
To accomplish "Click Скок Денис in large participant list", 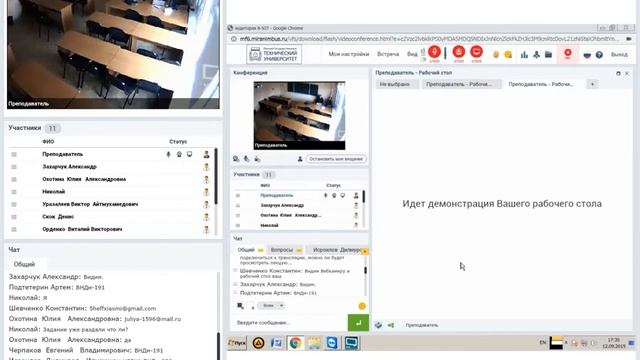I will click(x=58, y=217).
